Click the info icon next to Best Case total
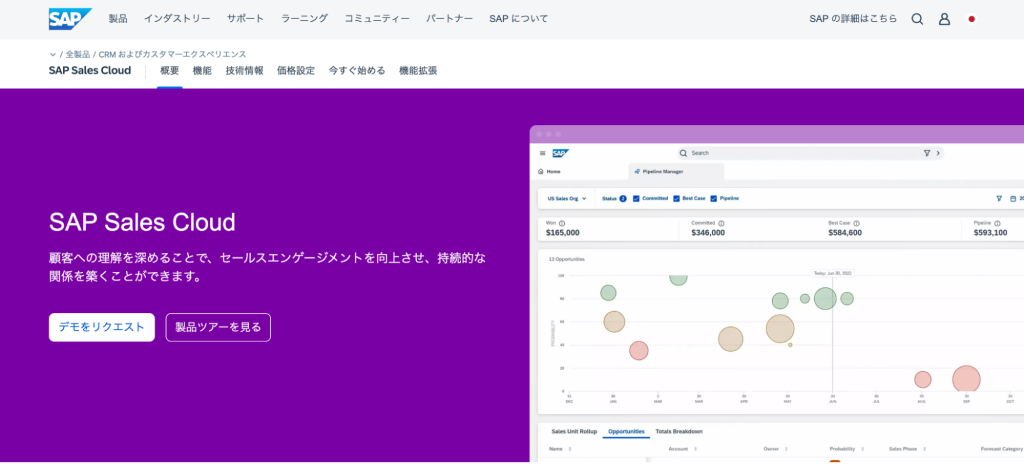The image size is (1024, 475). 856,223
